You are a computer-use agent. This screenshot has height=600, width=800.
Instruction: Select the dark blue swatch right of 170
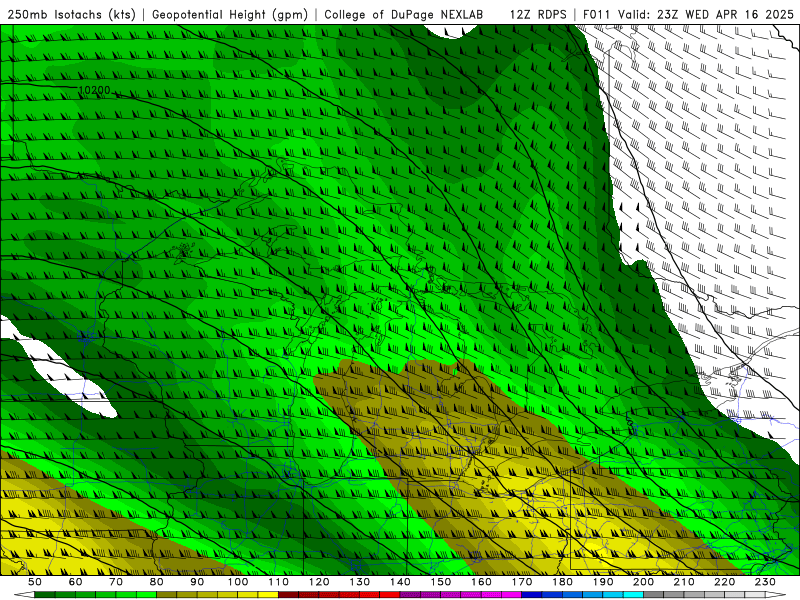[x=532, y=595]
